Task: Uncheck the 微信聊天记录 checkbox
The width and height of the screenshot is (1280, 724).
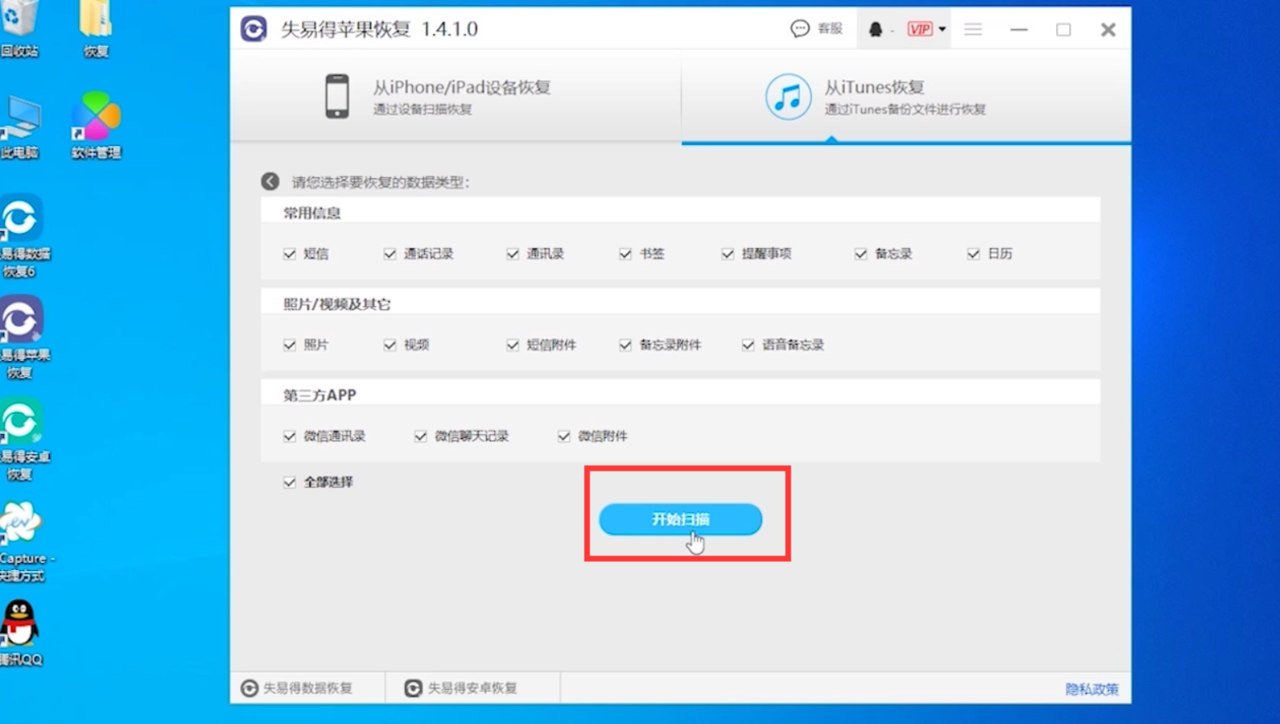Action: [421, 436]
